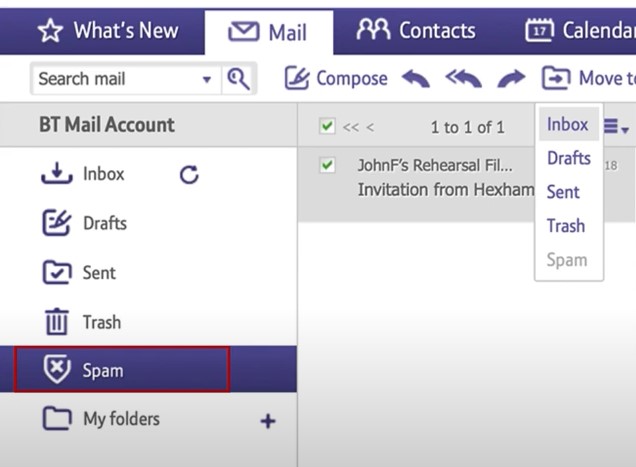Click the Invitation from Hexham subject line
This screenshot has width=636, height=467.
445,190
